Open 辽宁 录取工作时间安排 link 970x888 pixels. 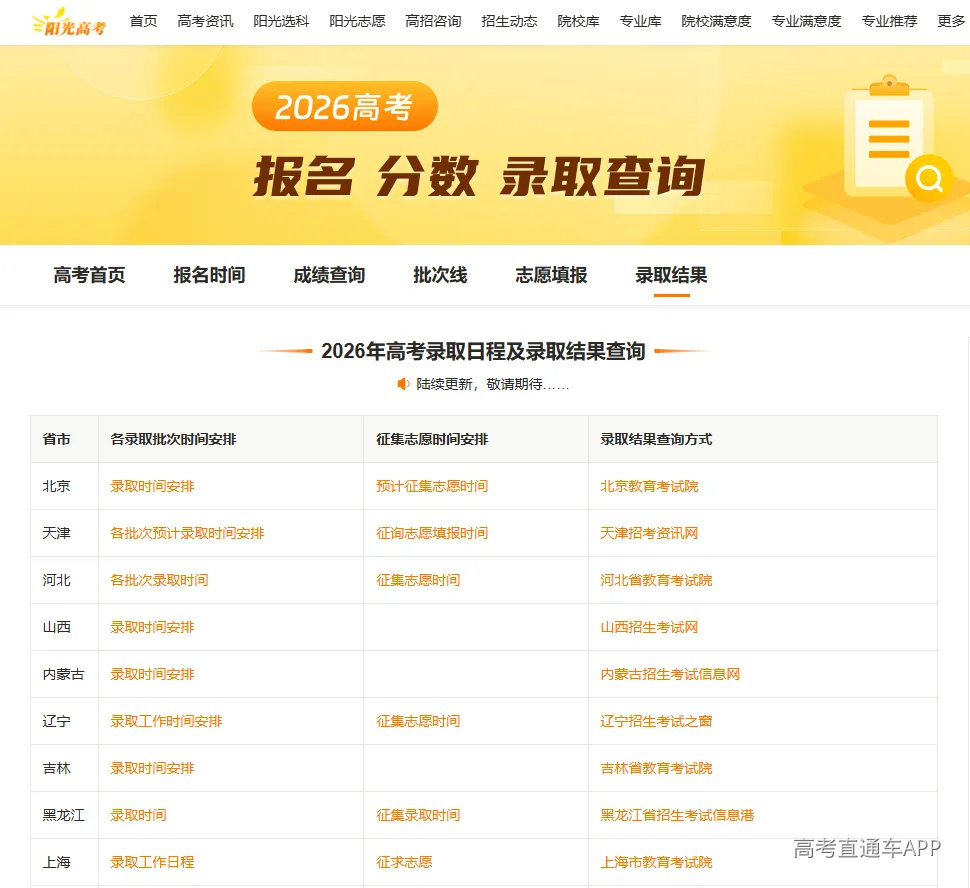pyautogui.click(x=166, y=722)
